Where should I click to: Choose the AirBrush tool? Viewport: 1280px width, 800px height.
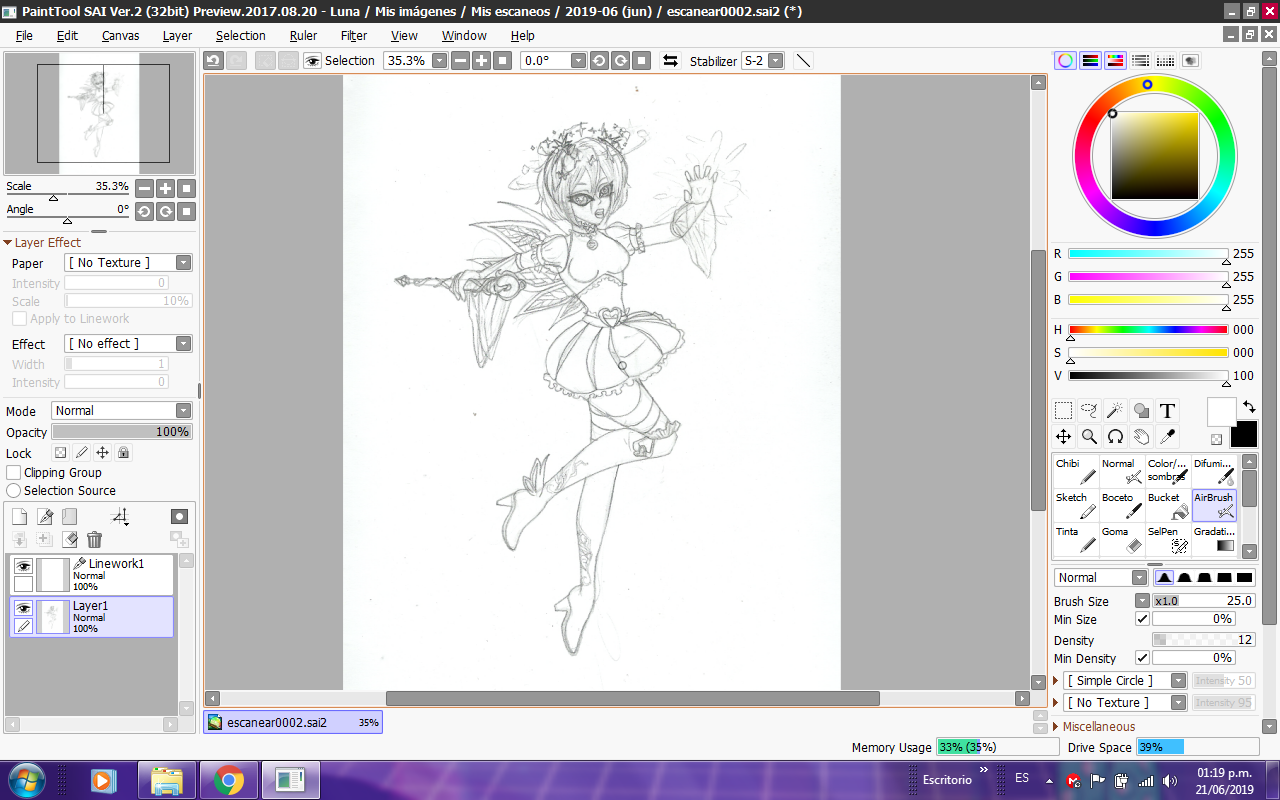(x=1214, y=506)
